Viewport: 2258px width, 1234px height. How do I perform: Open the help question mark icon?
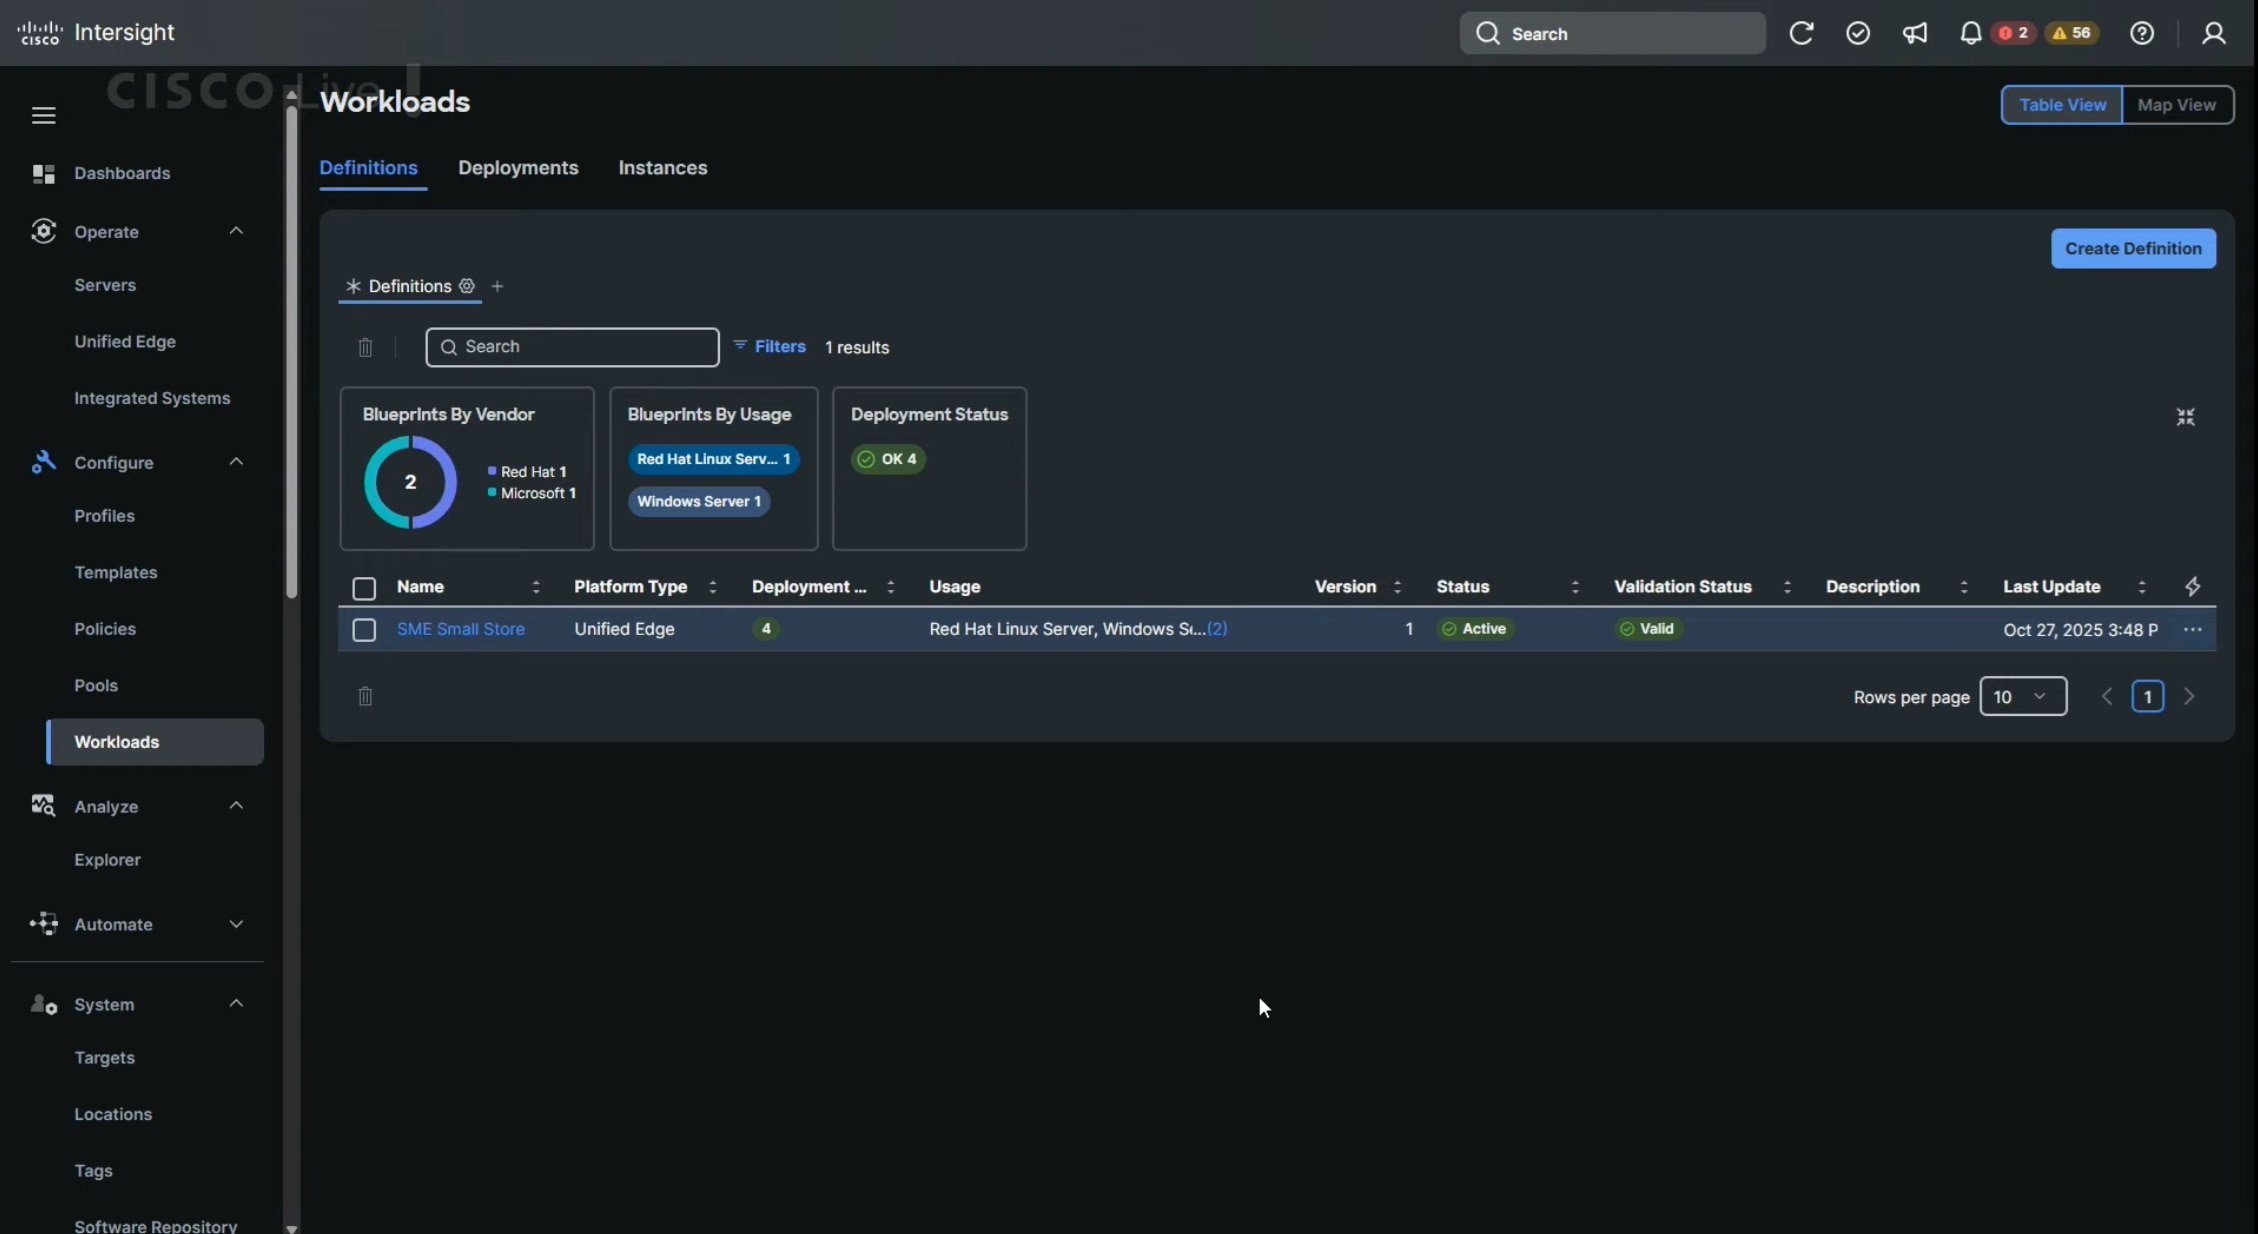pyautogui.click(x=2141, y=33)
